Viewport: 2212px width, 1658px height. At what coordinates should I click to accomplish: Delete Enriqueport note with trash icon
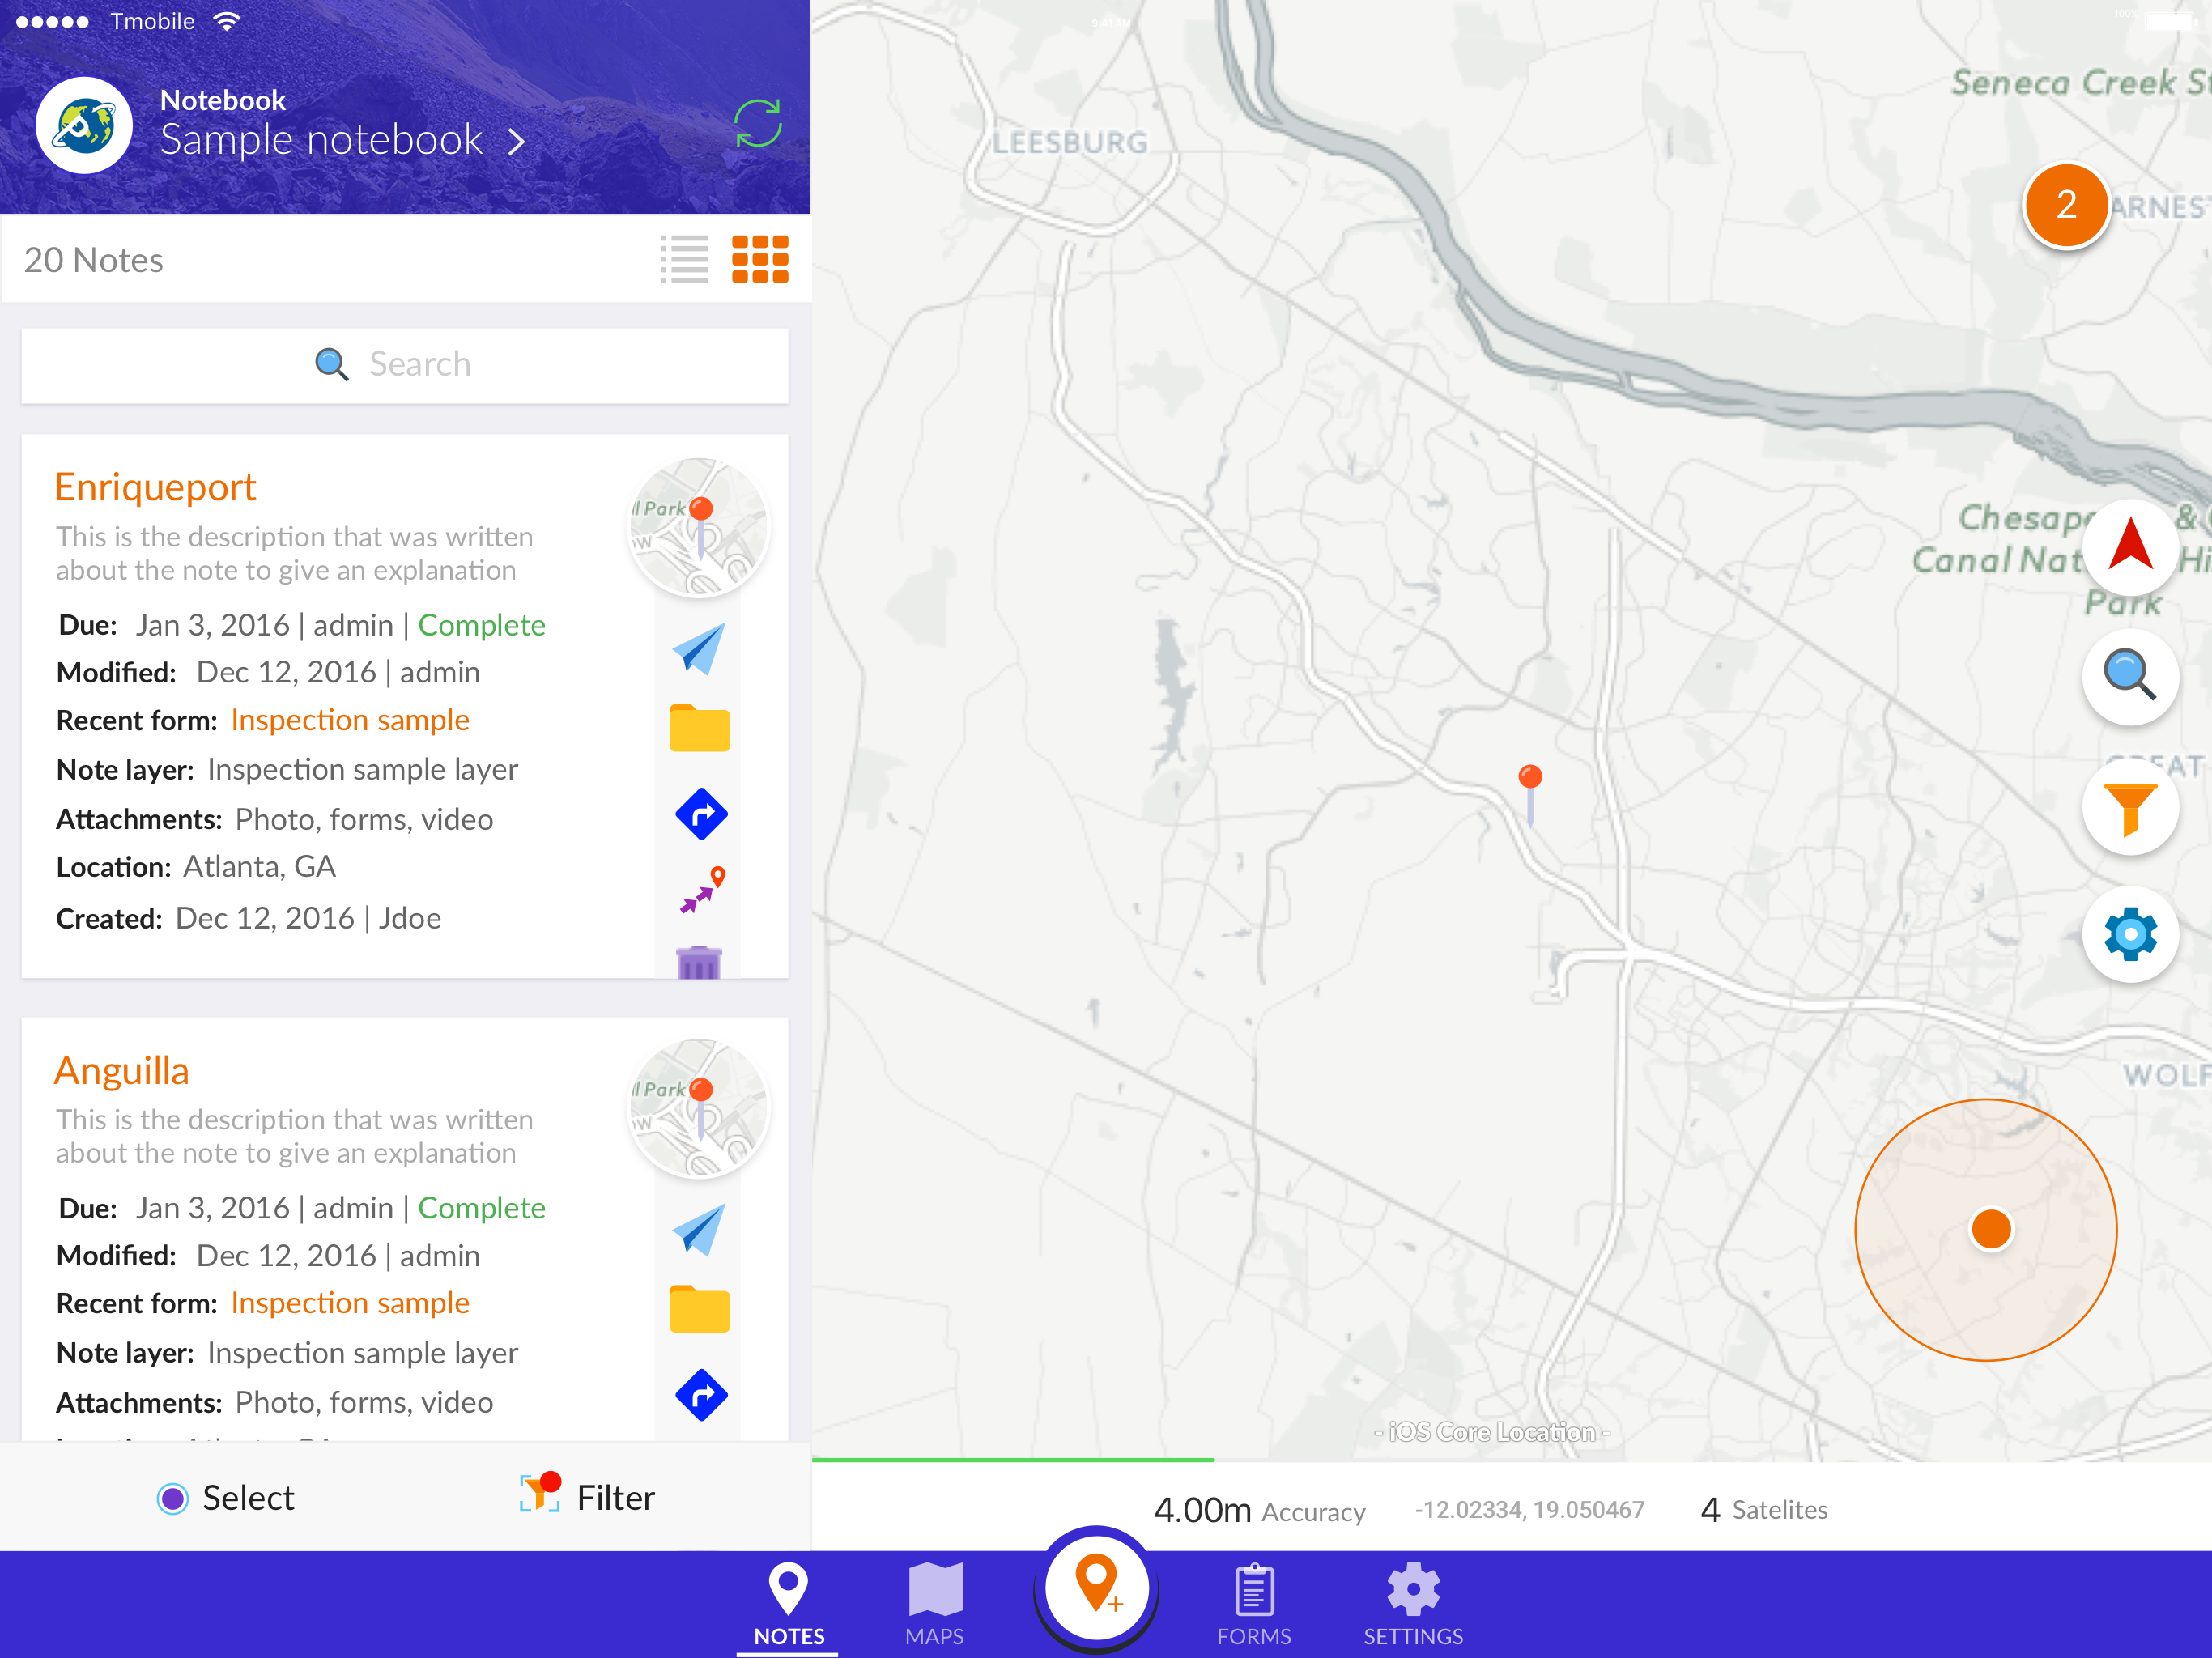[x=699, y=962]
